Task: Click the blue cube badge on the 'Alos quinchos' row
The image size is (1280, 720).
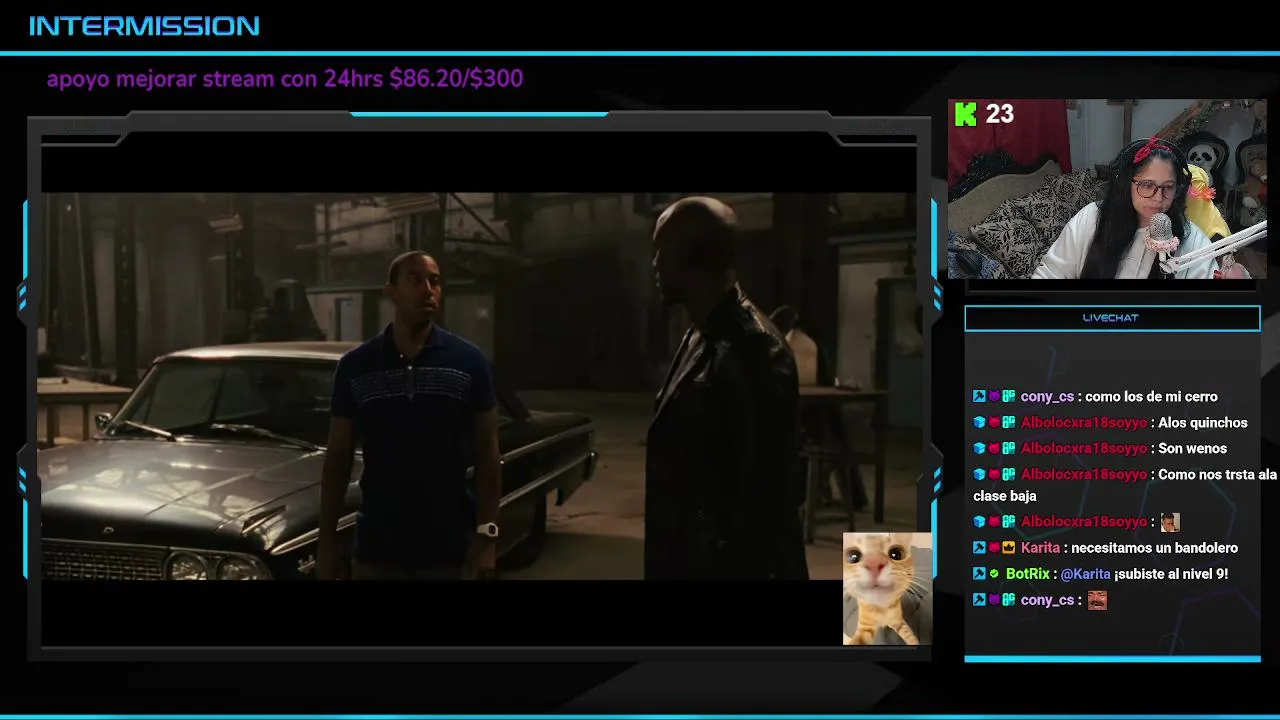Action: click(979, 423)
